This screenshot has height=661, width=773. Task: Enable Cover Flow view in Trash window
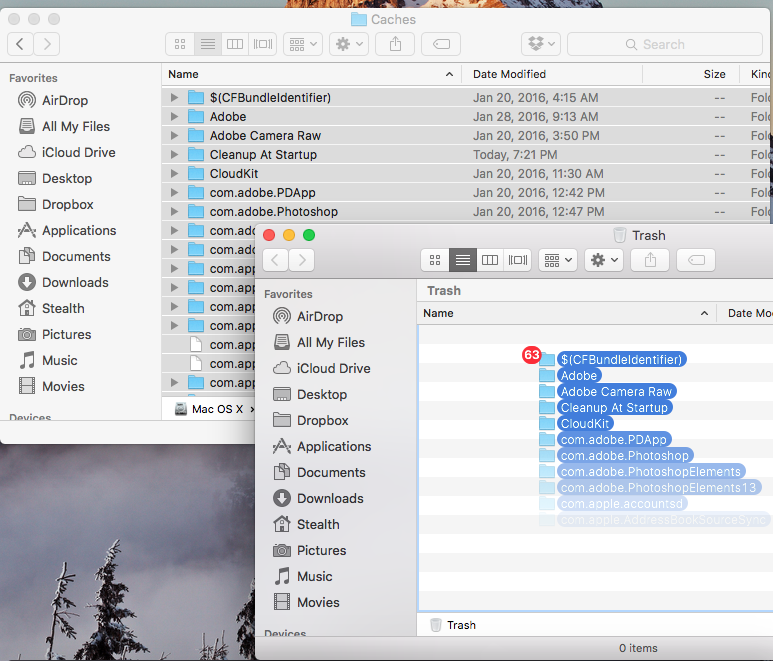(518, 260)
